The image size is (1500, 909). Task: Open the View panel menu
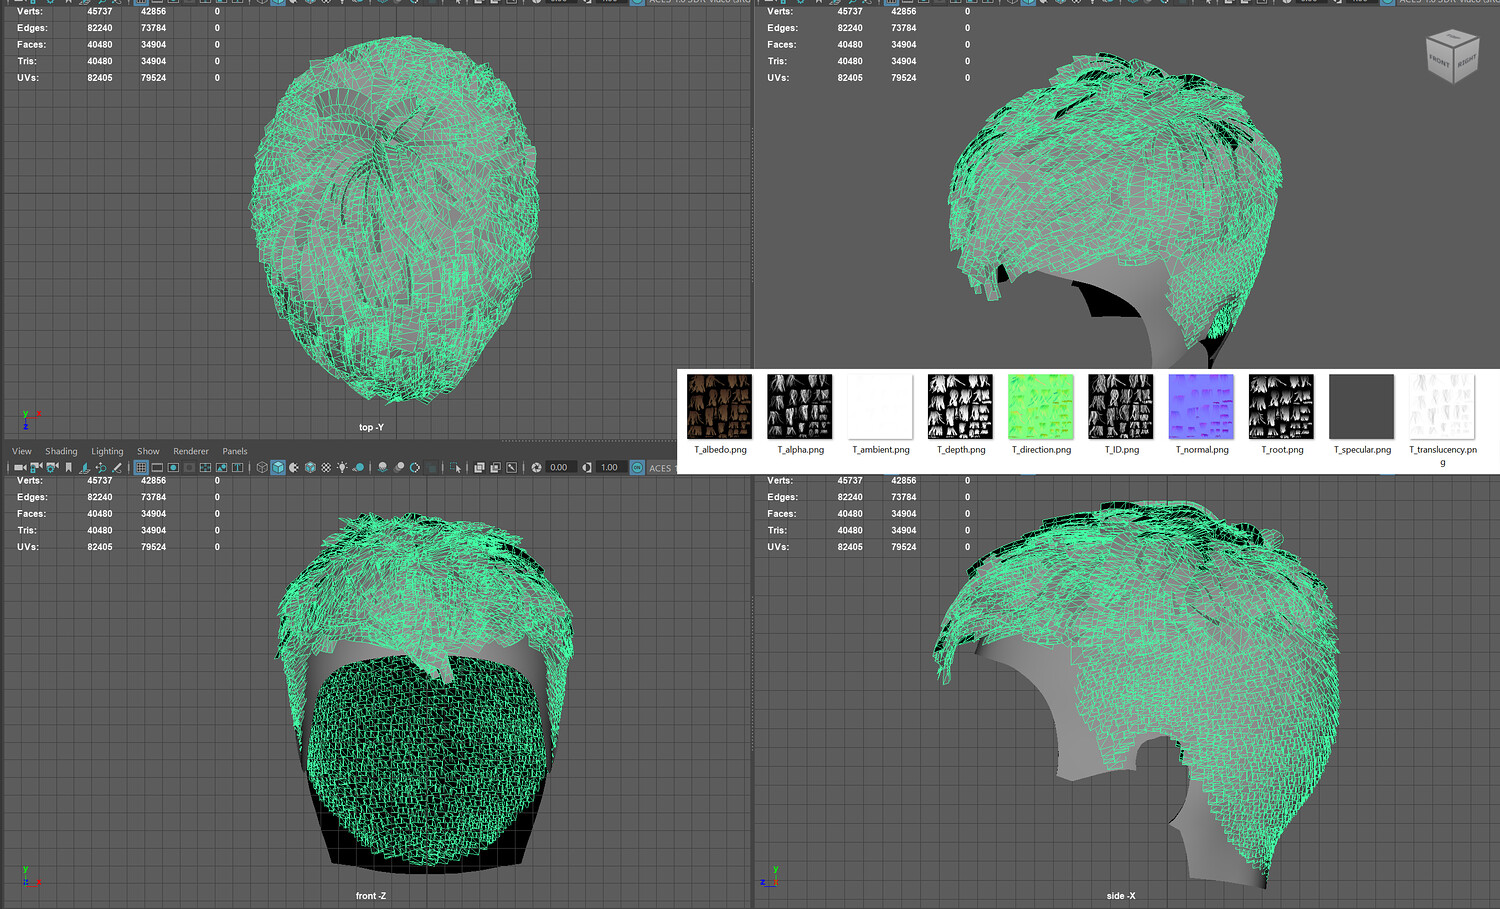22,451
